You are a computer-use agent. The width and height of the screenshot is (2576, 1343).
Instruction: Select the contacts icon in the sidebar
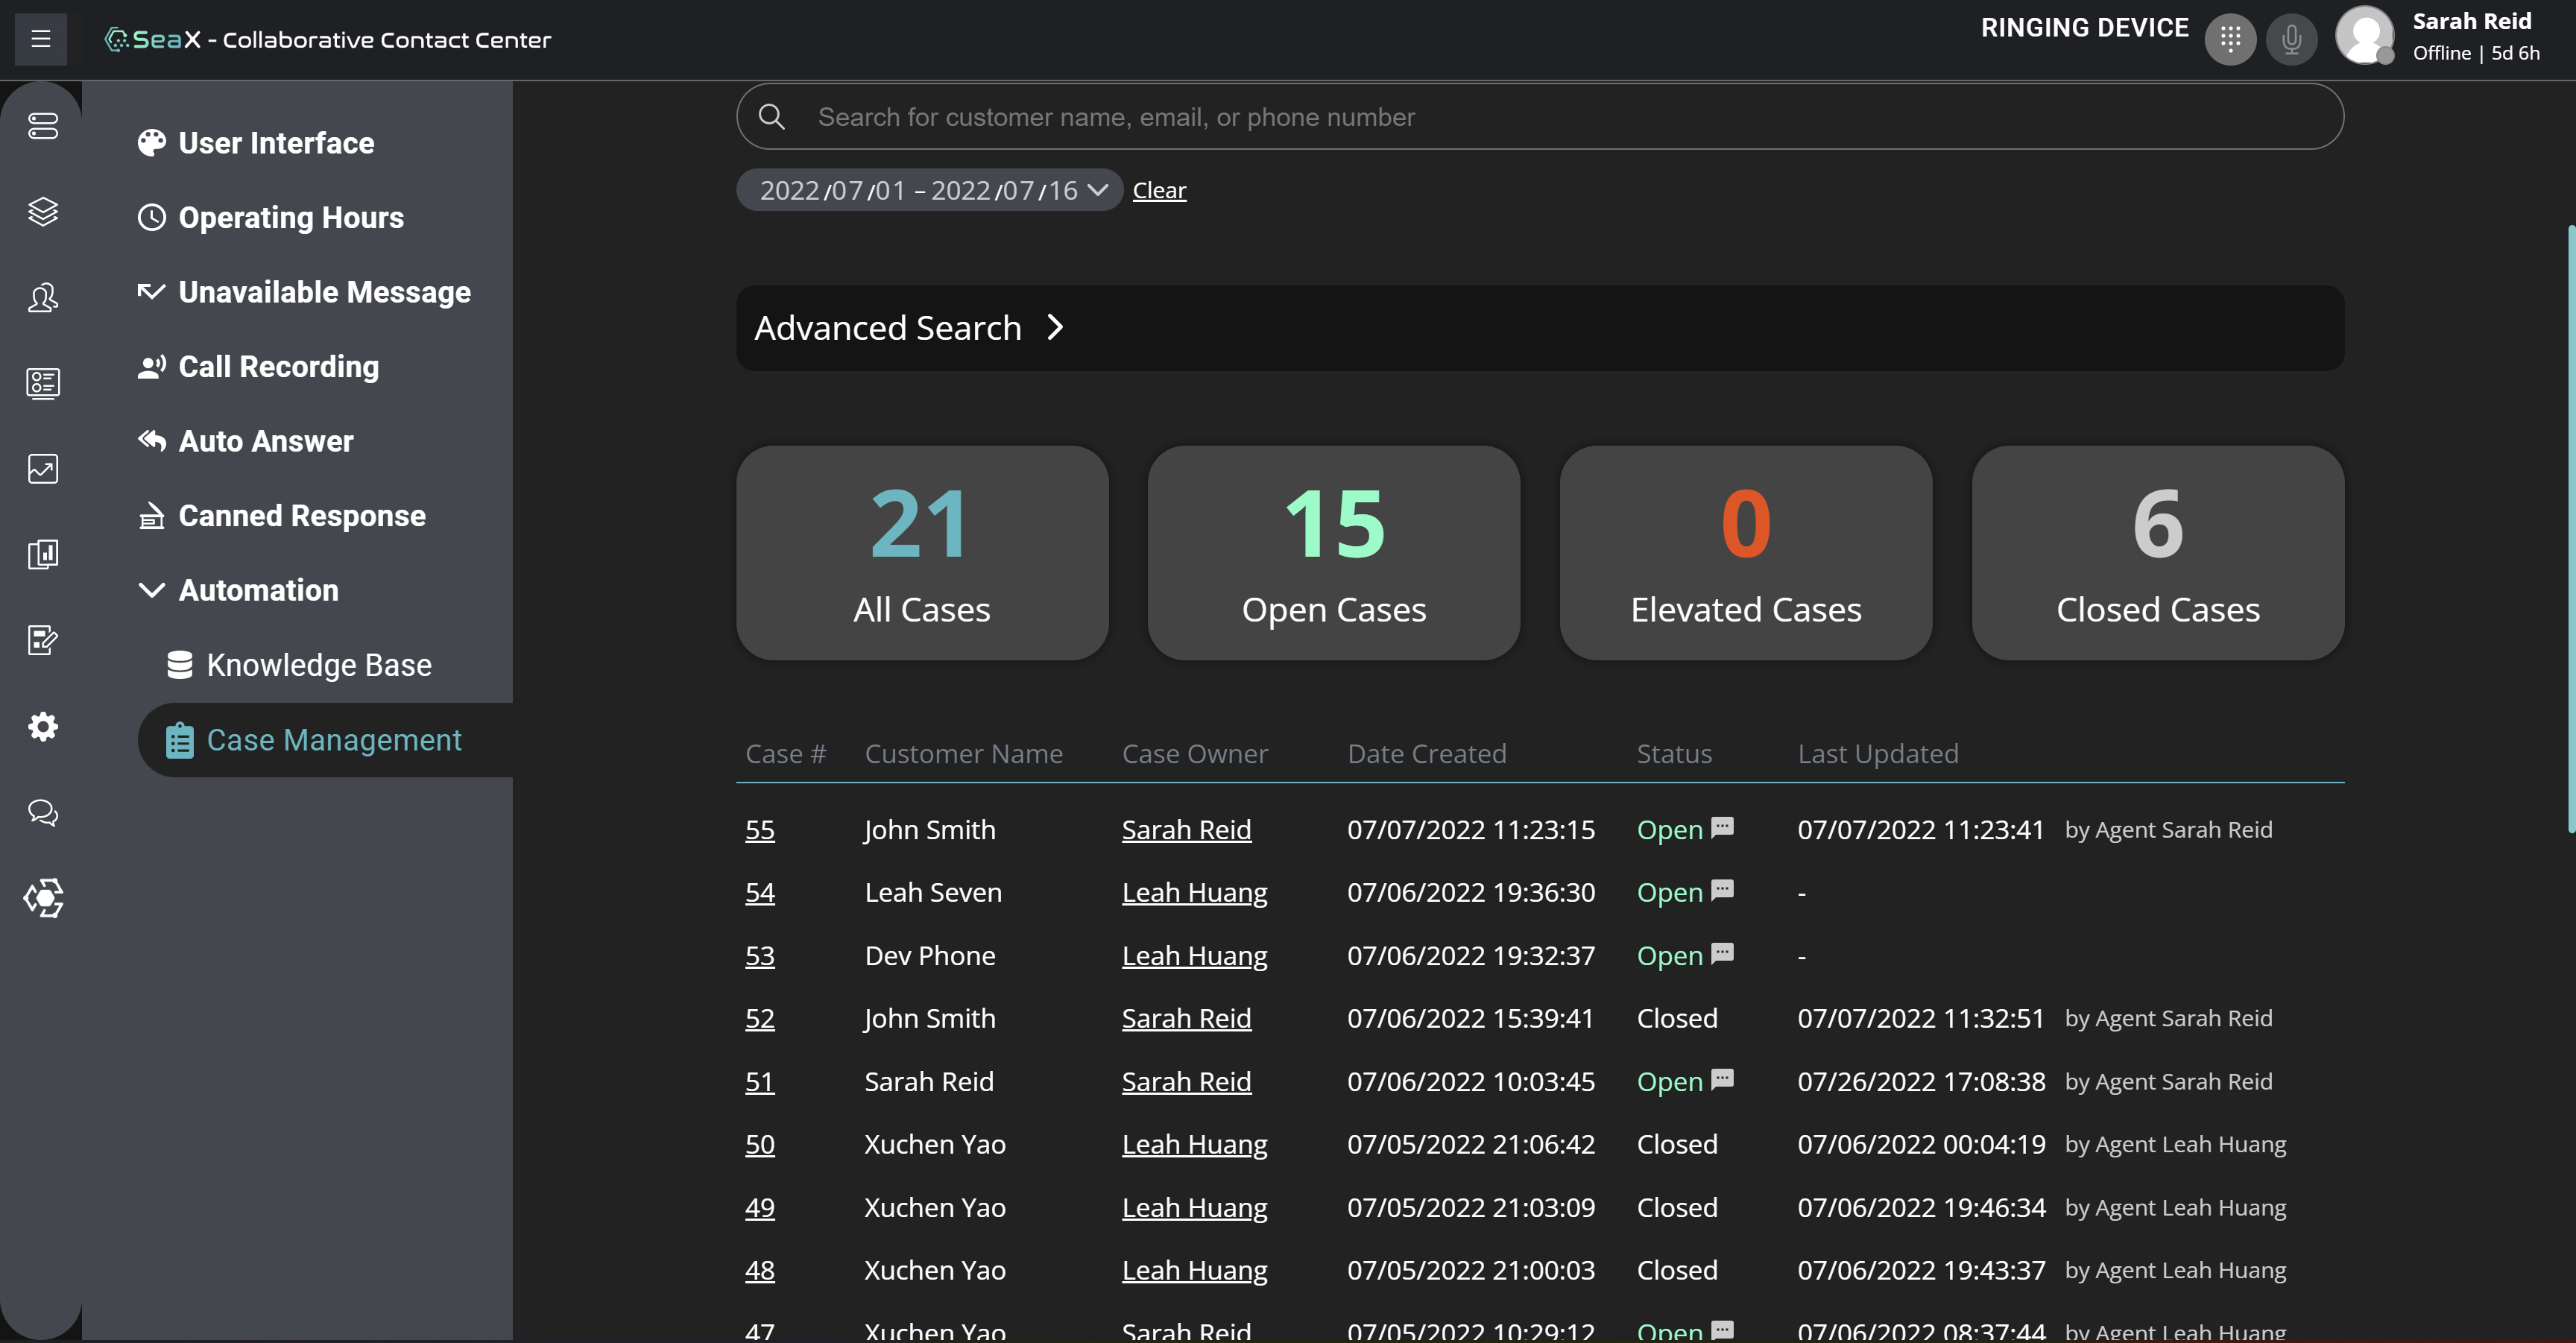pos(42,297)
